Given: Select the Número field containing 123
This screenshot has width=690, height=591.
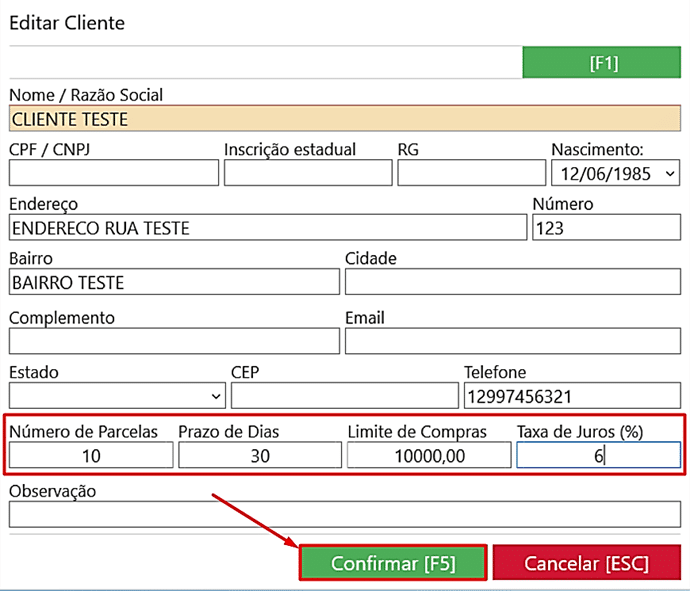Looking at the screenshot, I should point(605,228).
